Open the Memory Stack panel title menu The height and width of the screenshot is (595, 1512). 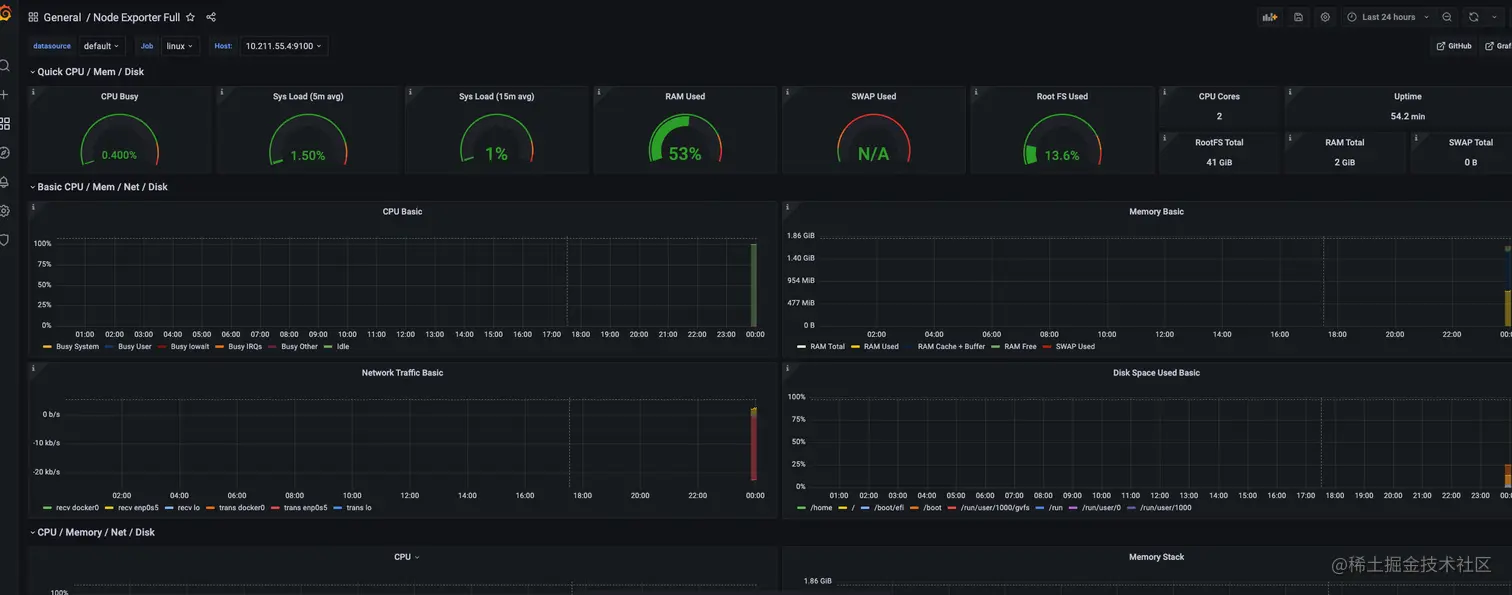click(x=1156, y=557)
